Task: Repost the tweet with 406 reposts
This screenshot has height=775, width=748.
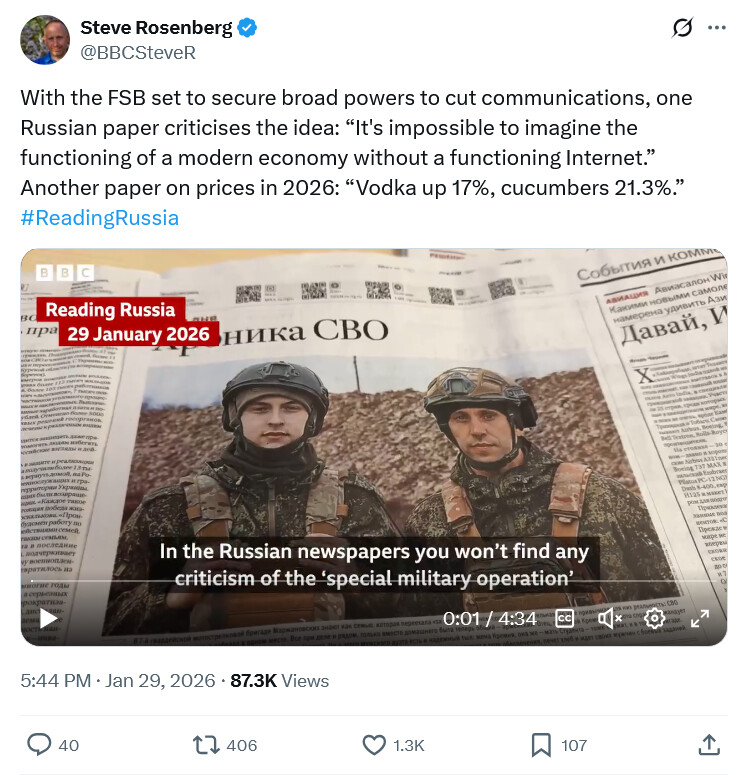Action: point(206,745)
